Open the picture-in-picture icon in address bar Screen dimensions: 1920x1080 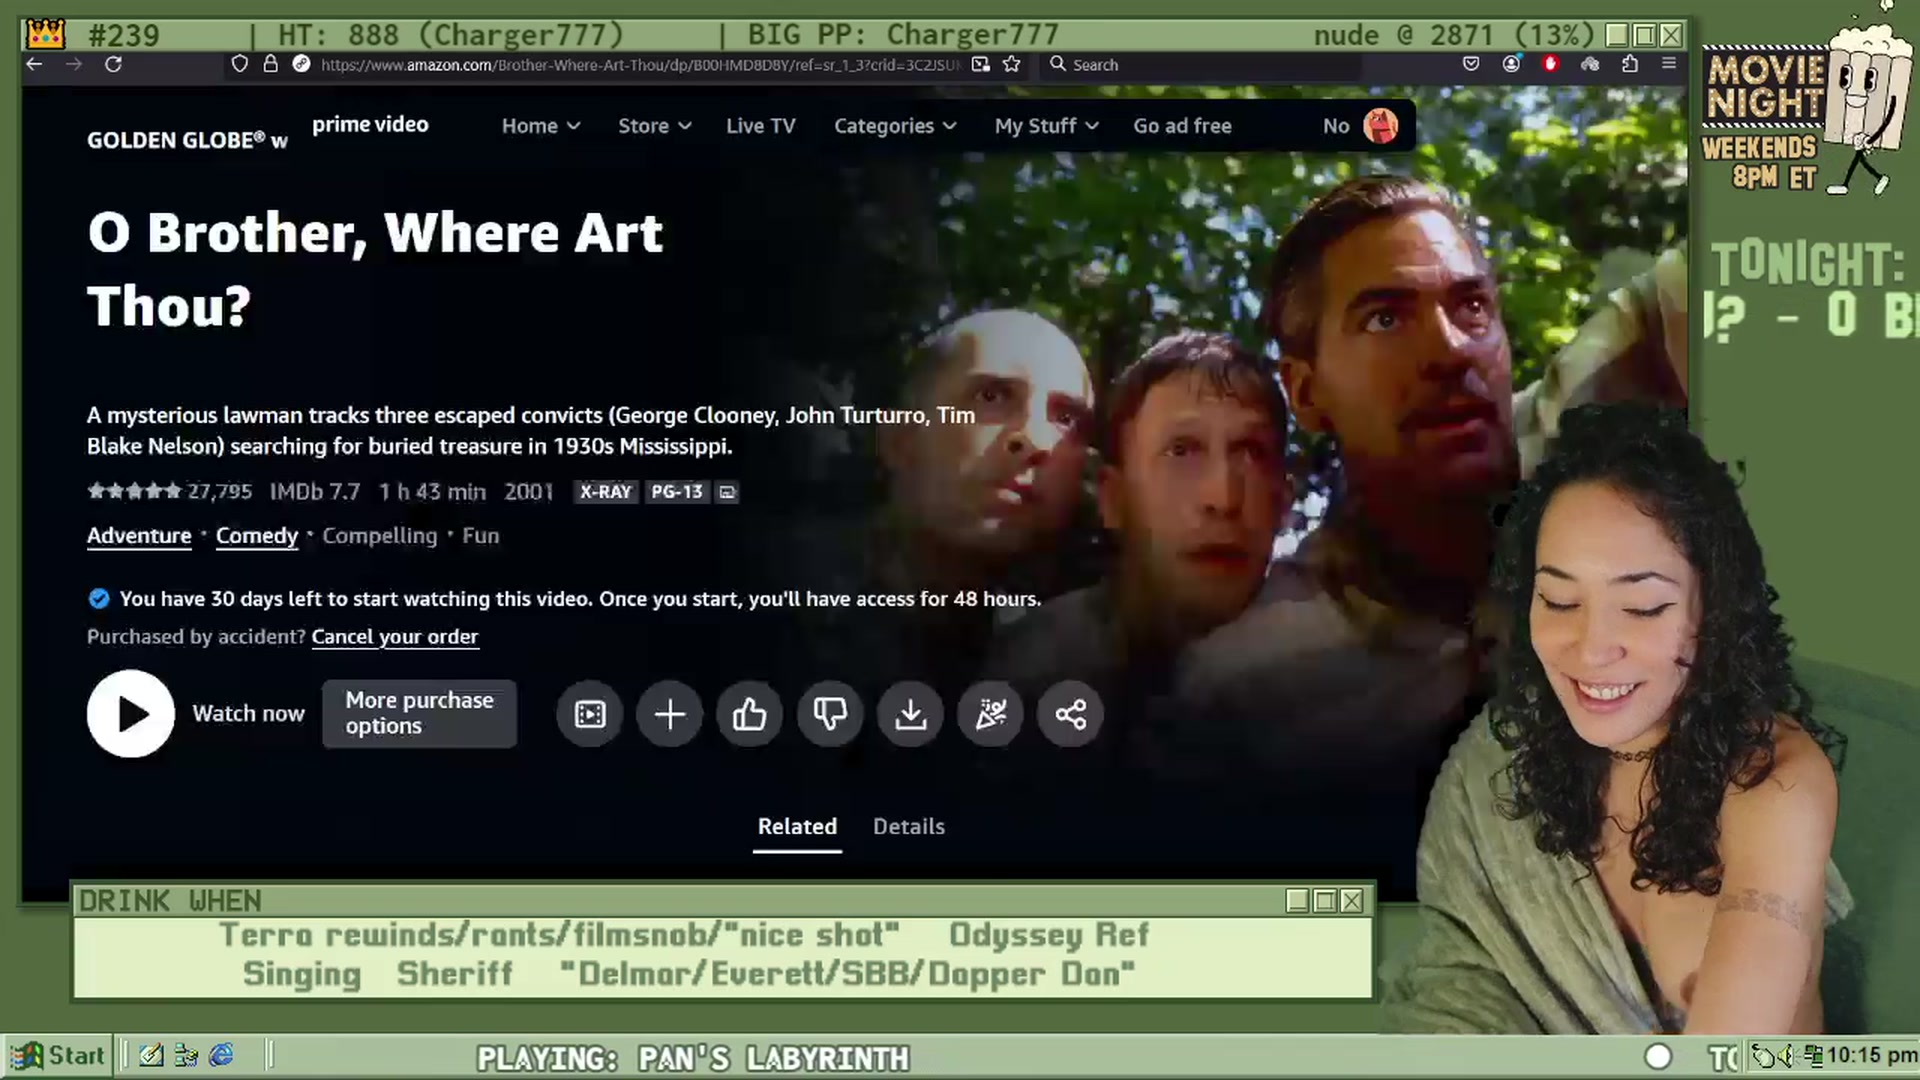click(981, 64)
